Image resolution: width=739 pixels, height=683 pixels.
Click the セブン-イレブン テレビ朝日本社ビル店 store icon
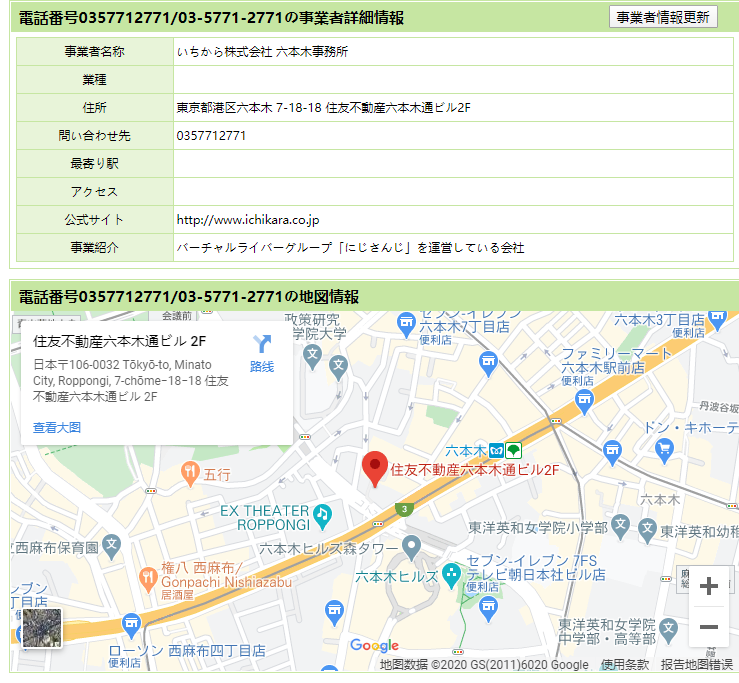(x=488, y=609)
